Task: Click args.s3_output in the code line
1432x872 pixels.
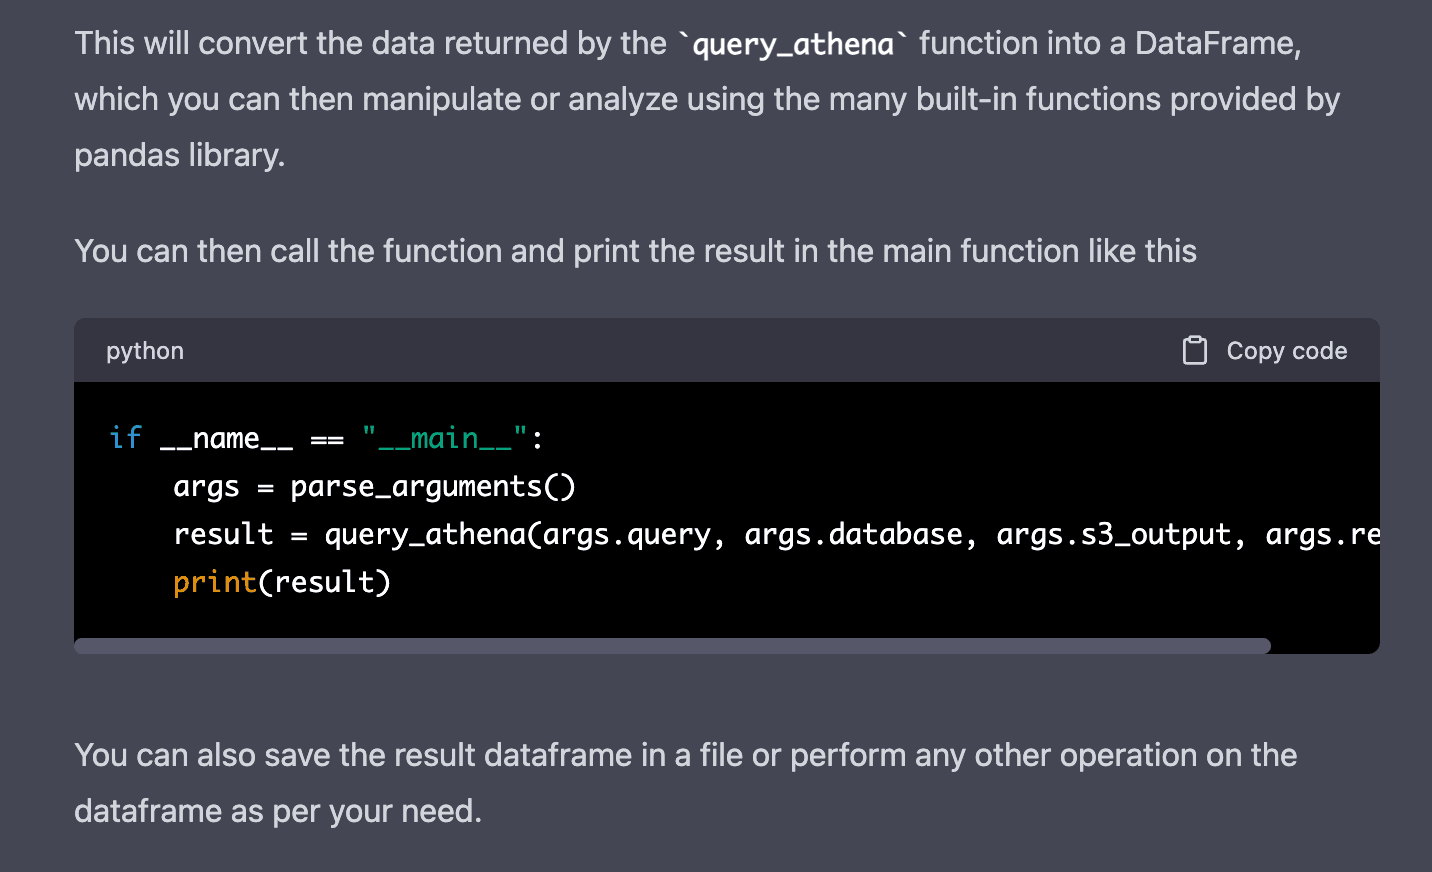Action: pos(1113,534)
